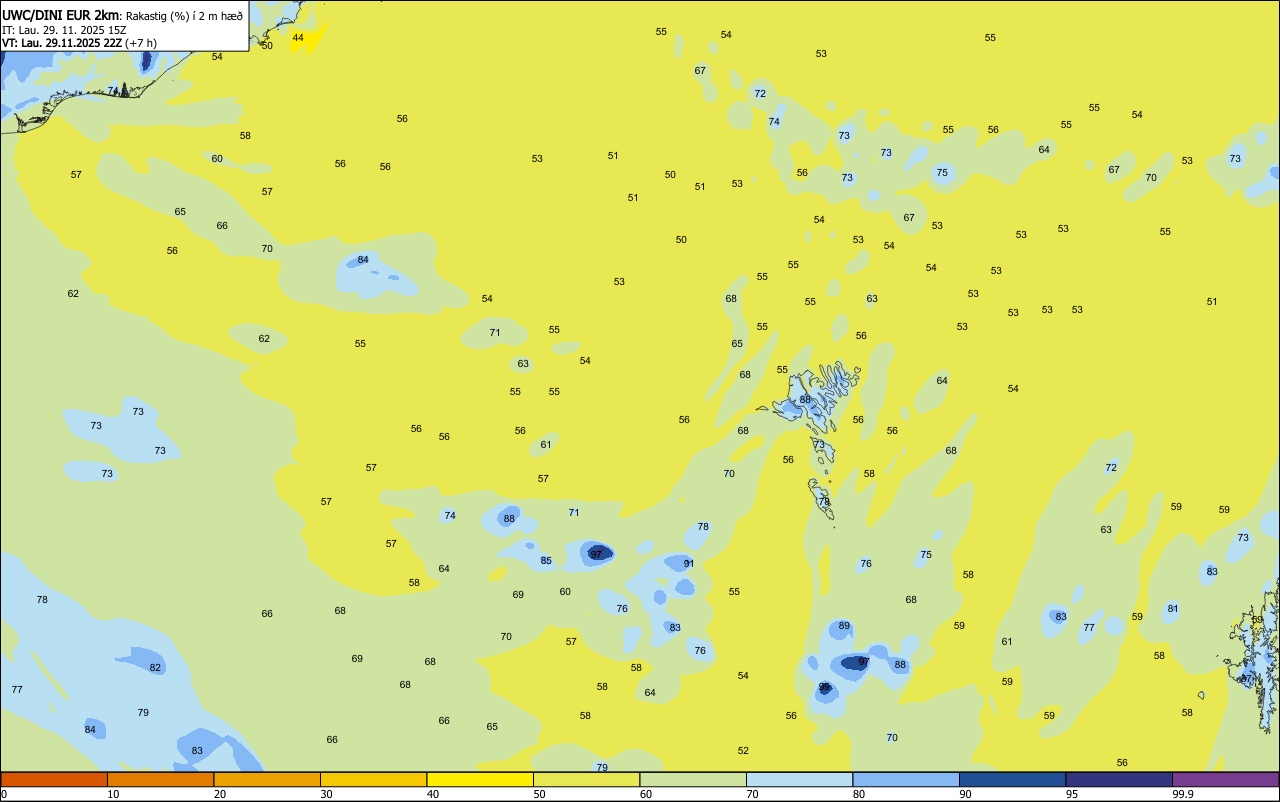Click the '87' humidity value on the map

pyautogui.click(x=1245, y=680)
